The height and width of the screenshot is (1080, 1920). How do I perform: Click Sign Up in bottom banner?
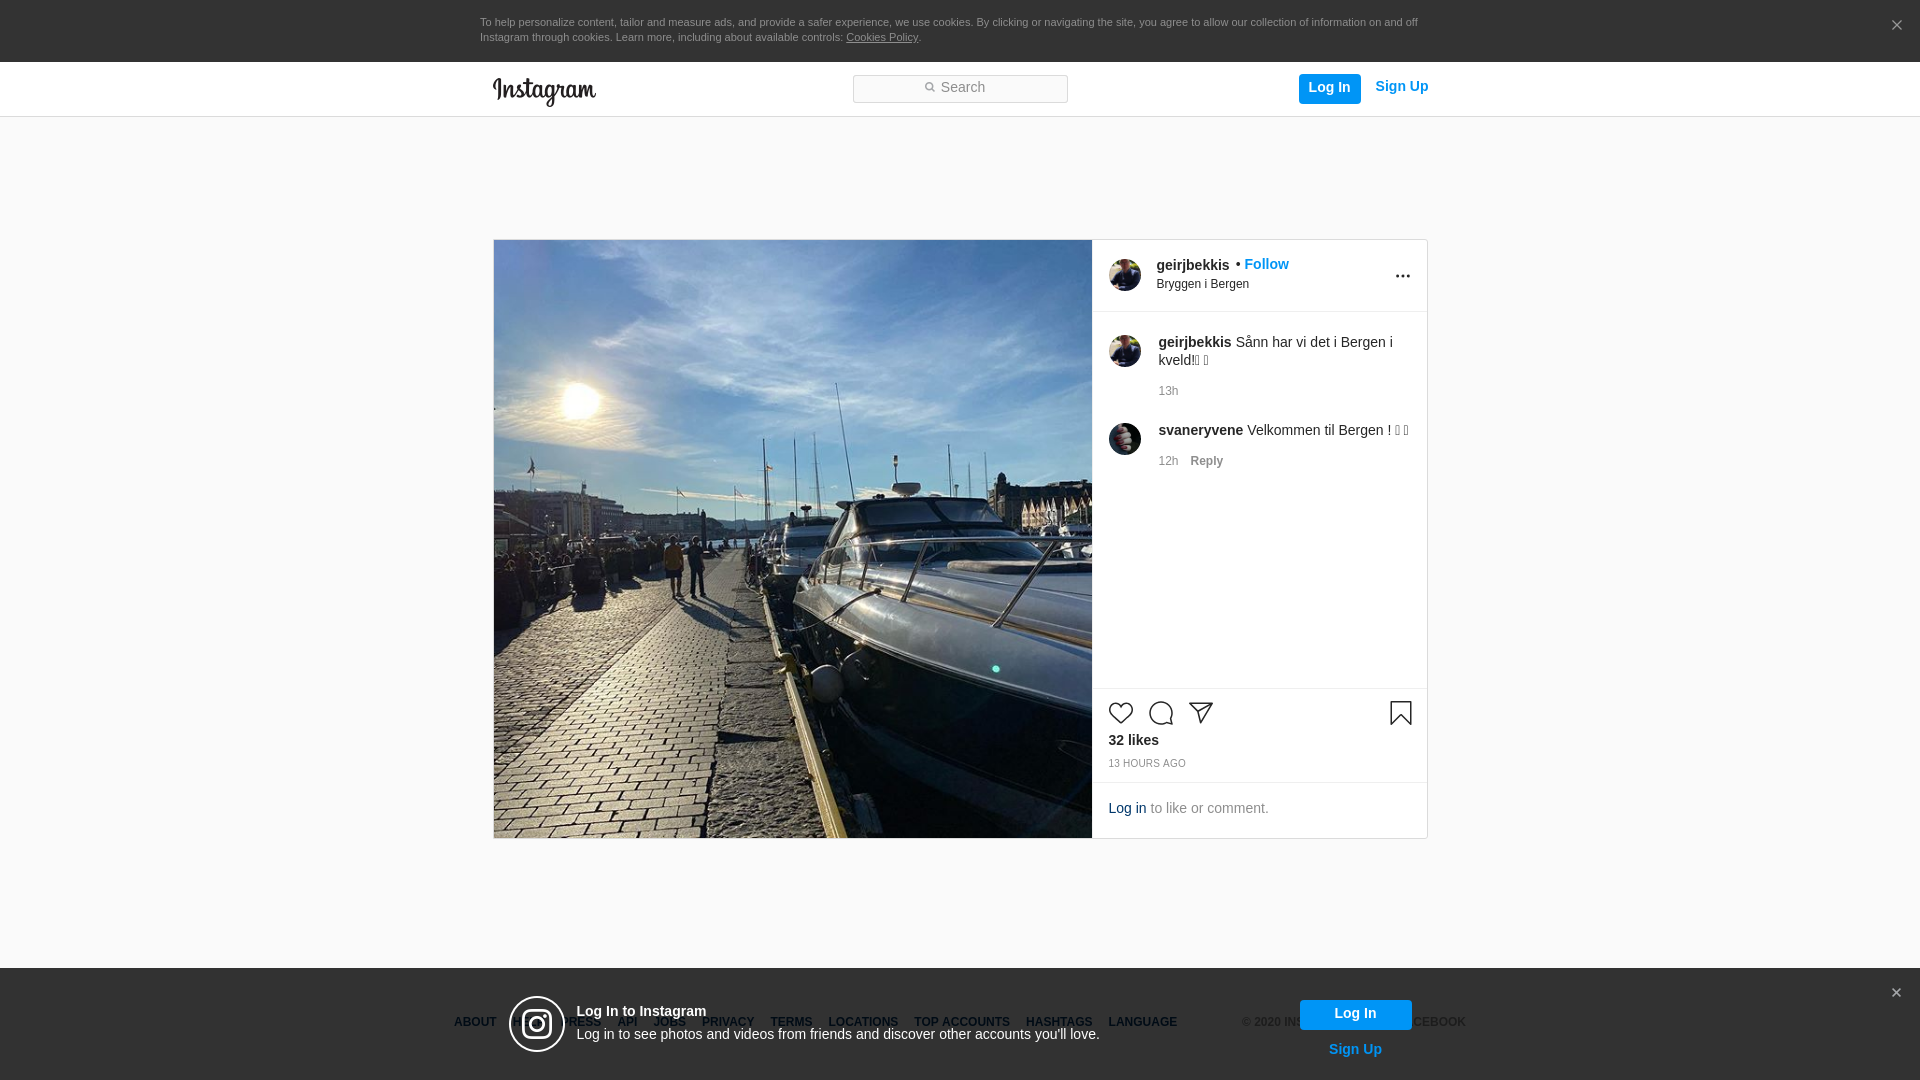[x=1355, y=1049]
